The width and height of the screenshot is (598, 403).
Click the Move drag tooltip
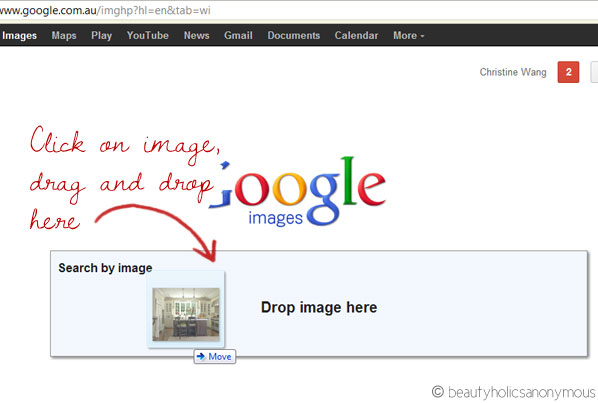pyautogui.click(x=215, y=356)
